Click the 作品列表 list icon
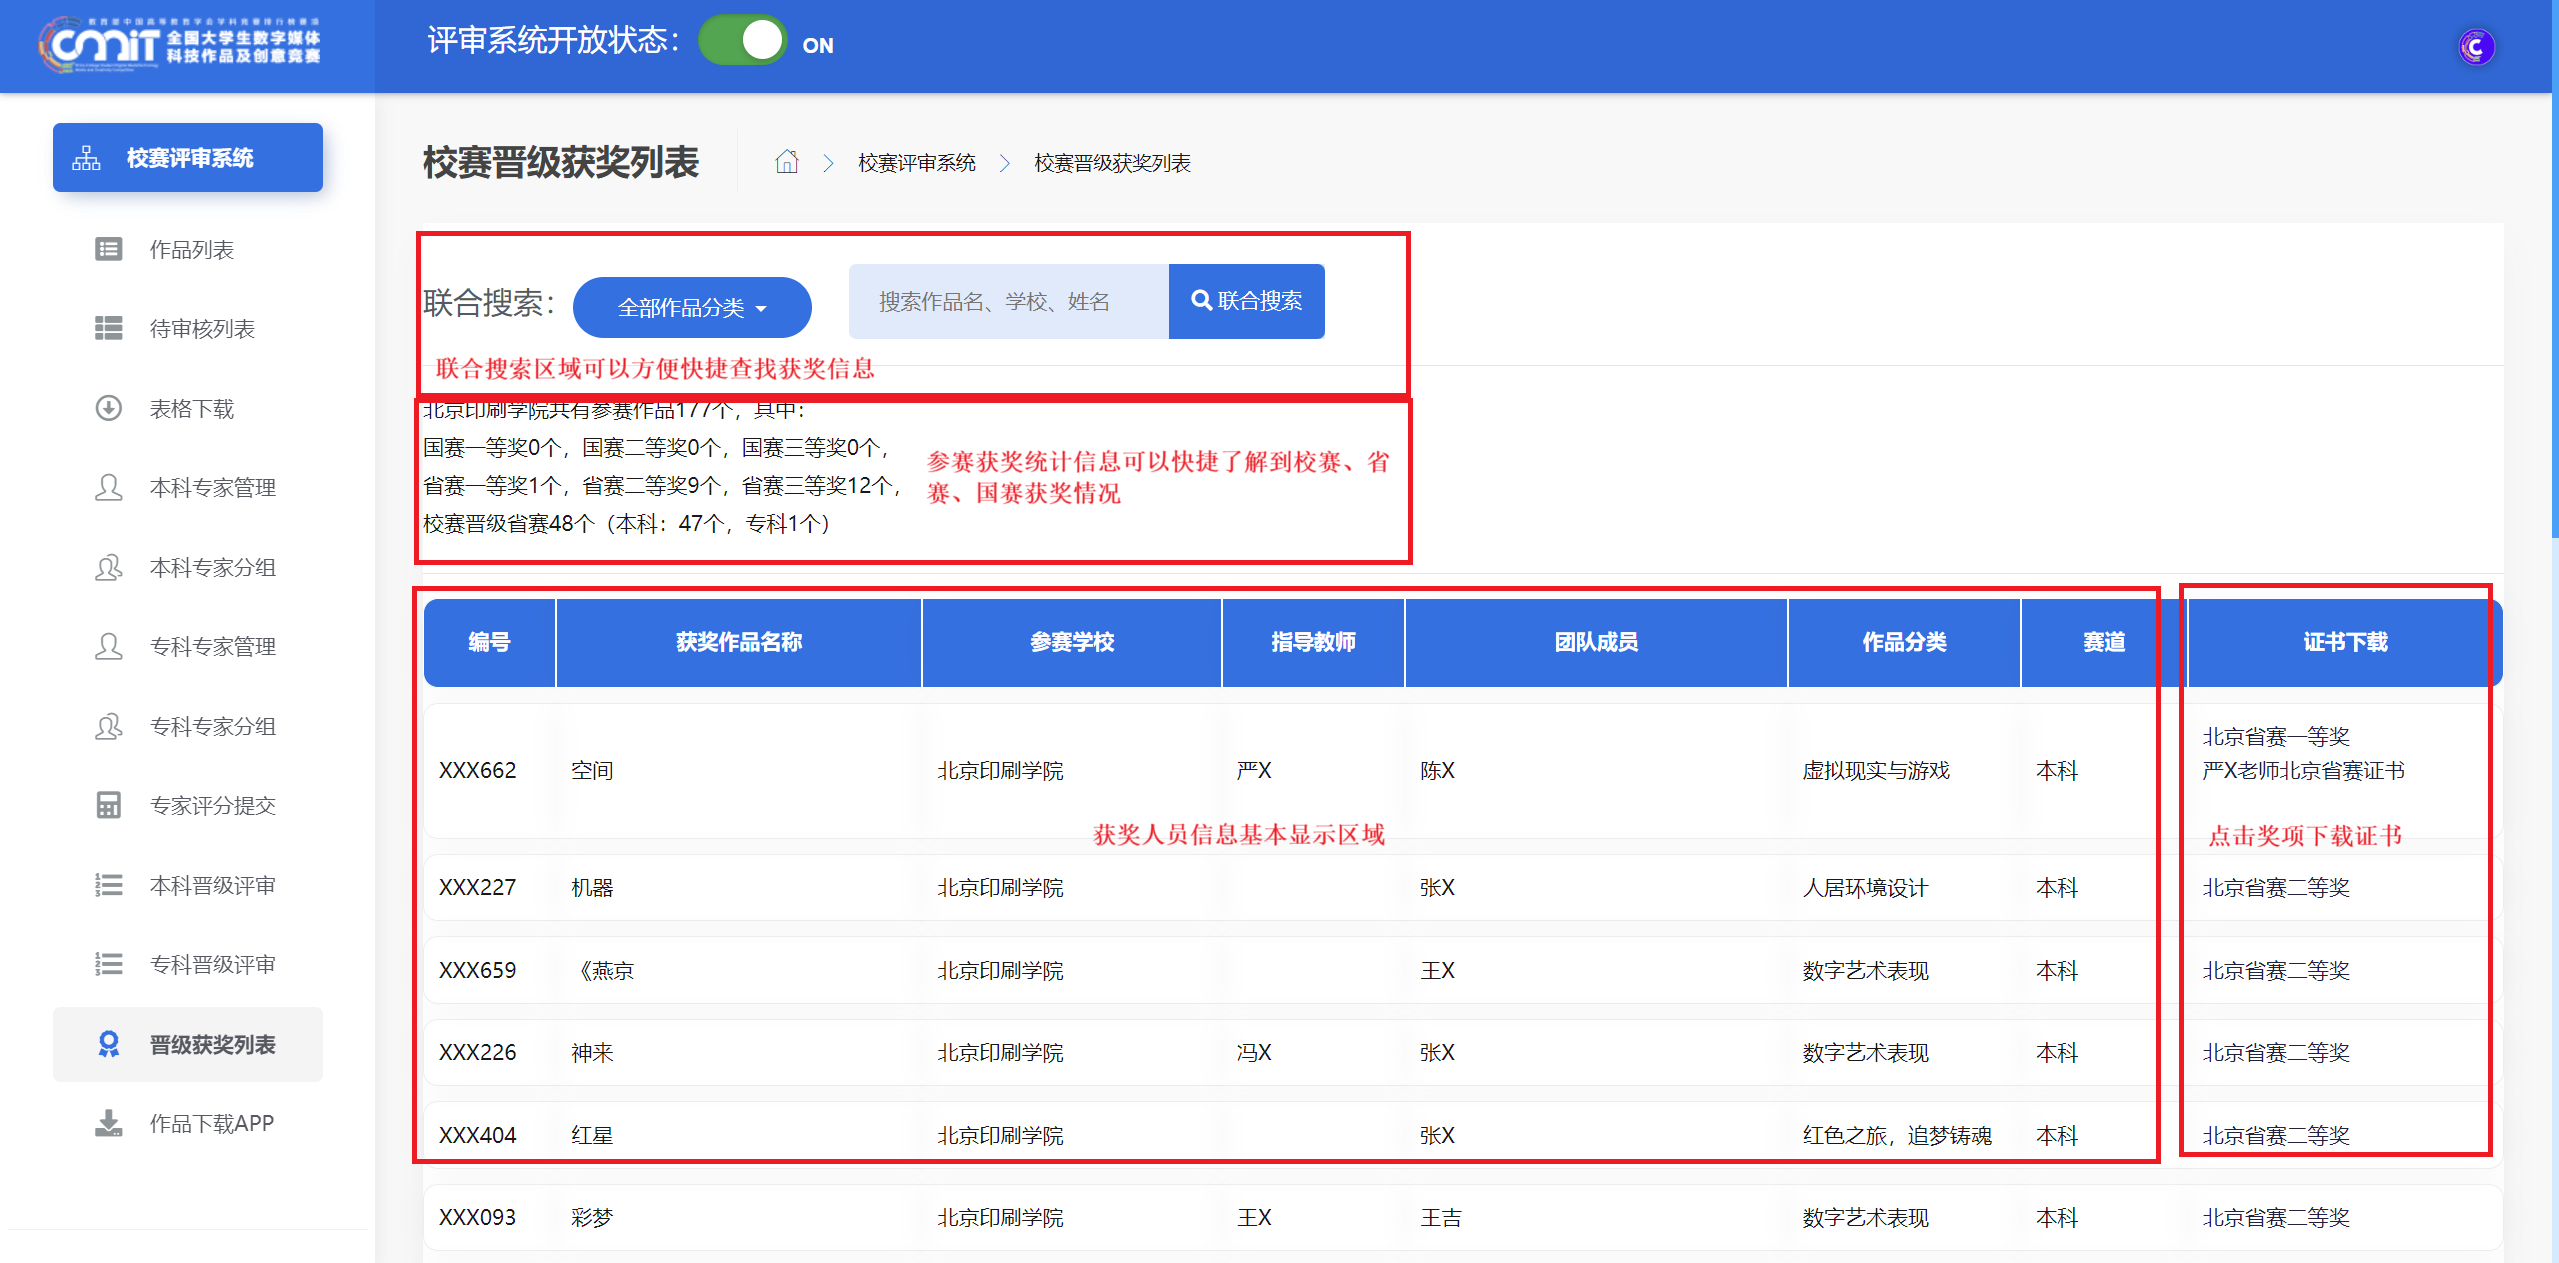The width and height of the screenshot is (2559, 1263). click(108, 249)
